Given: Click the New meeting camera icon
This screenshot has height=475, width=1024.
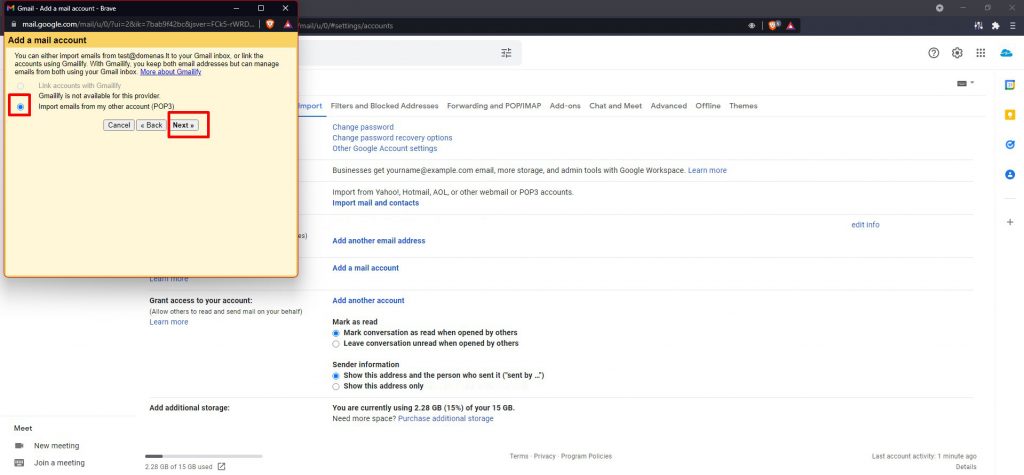Looking at the screenshot, I should (19, 446).
